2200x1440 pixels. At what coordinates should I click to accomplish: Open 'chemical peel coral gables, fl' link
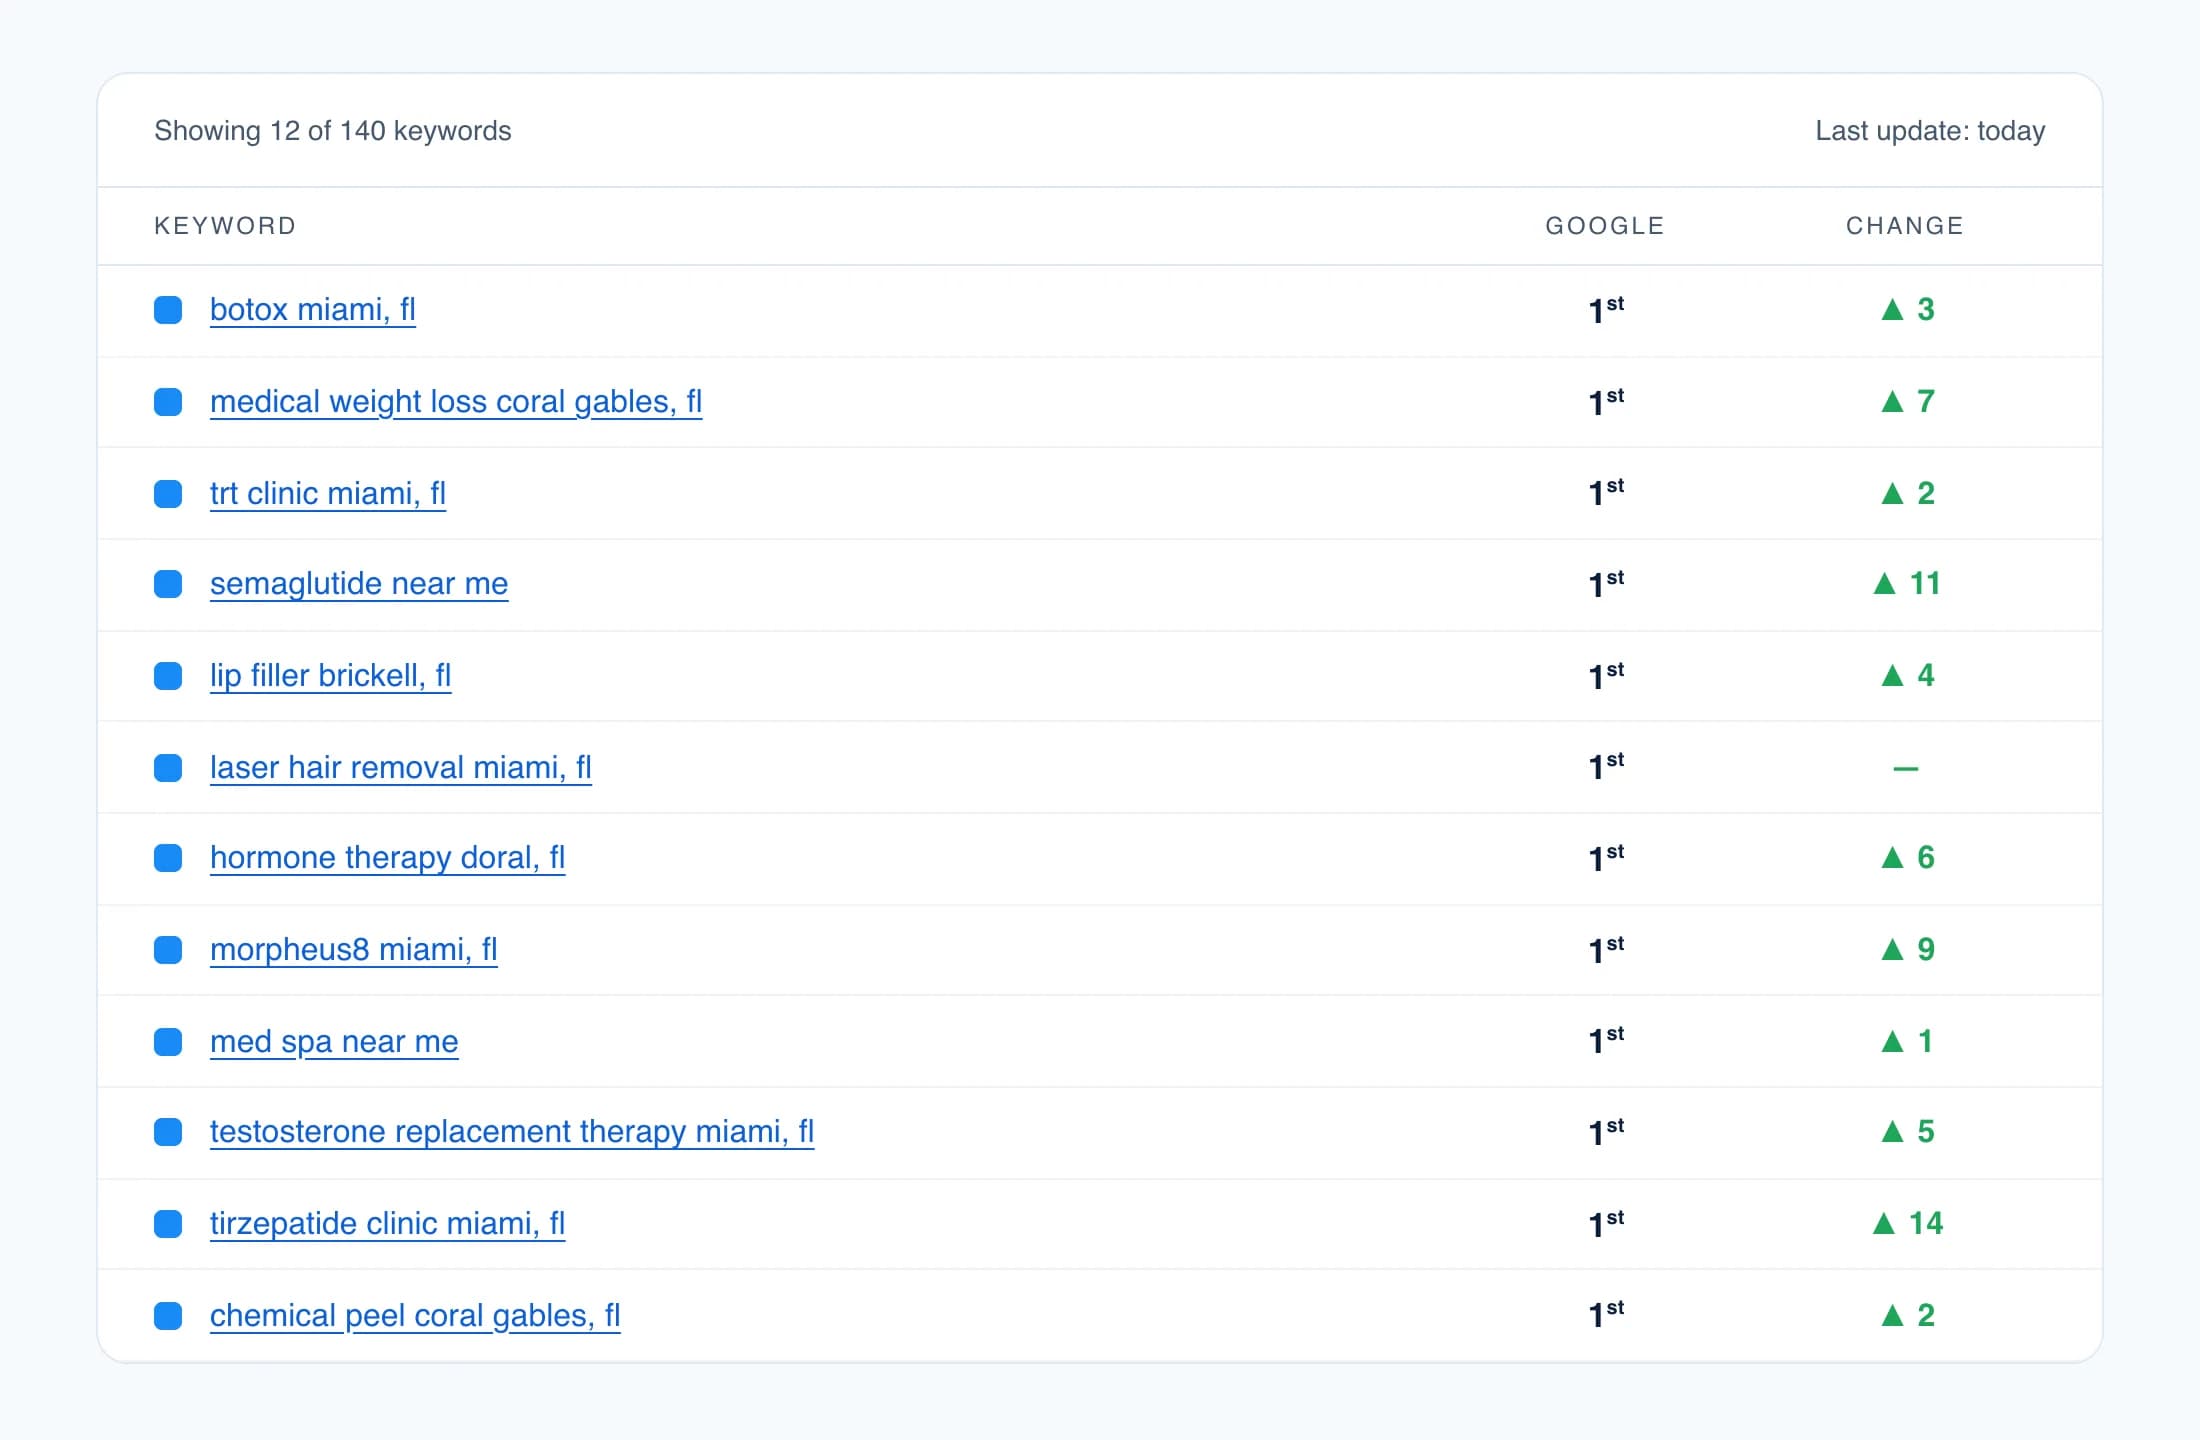pyautogui.click(x=415, y=1316)
